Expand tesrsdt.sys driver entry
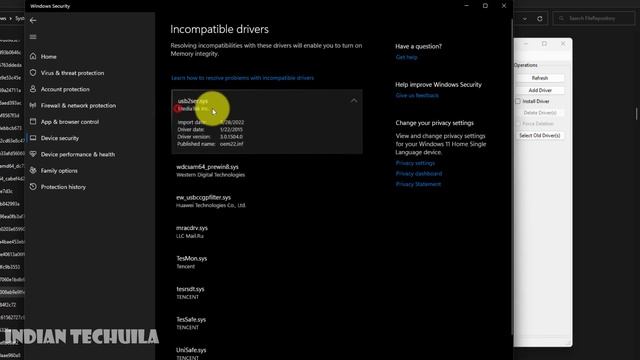This screenshot has height=360, width=640. tap(267, 293)
